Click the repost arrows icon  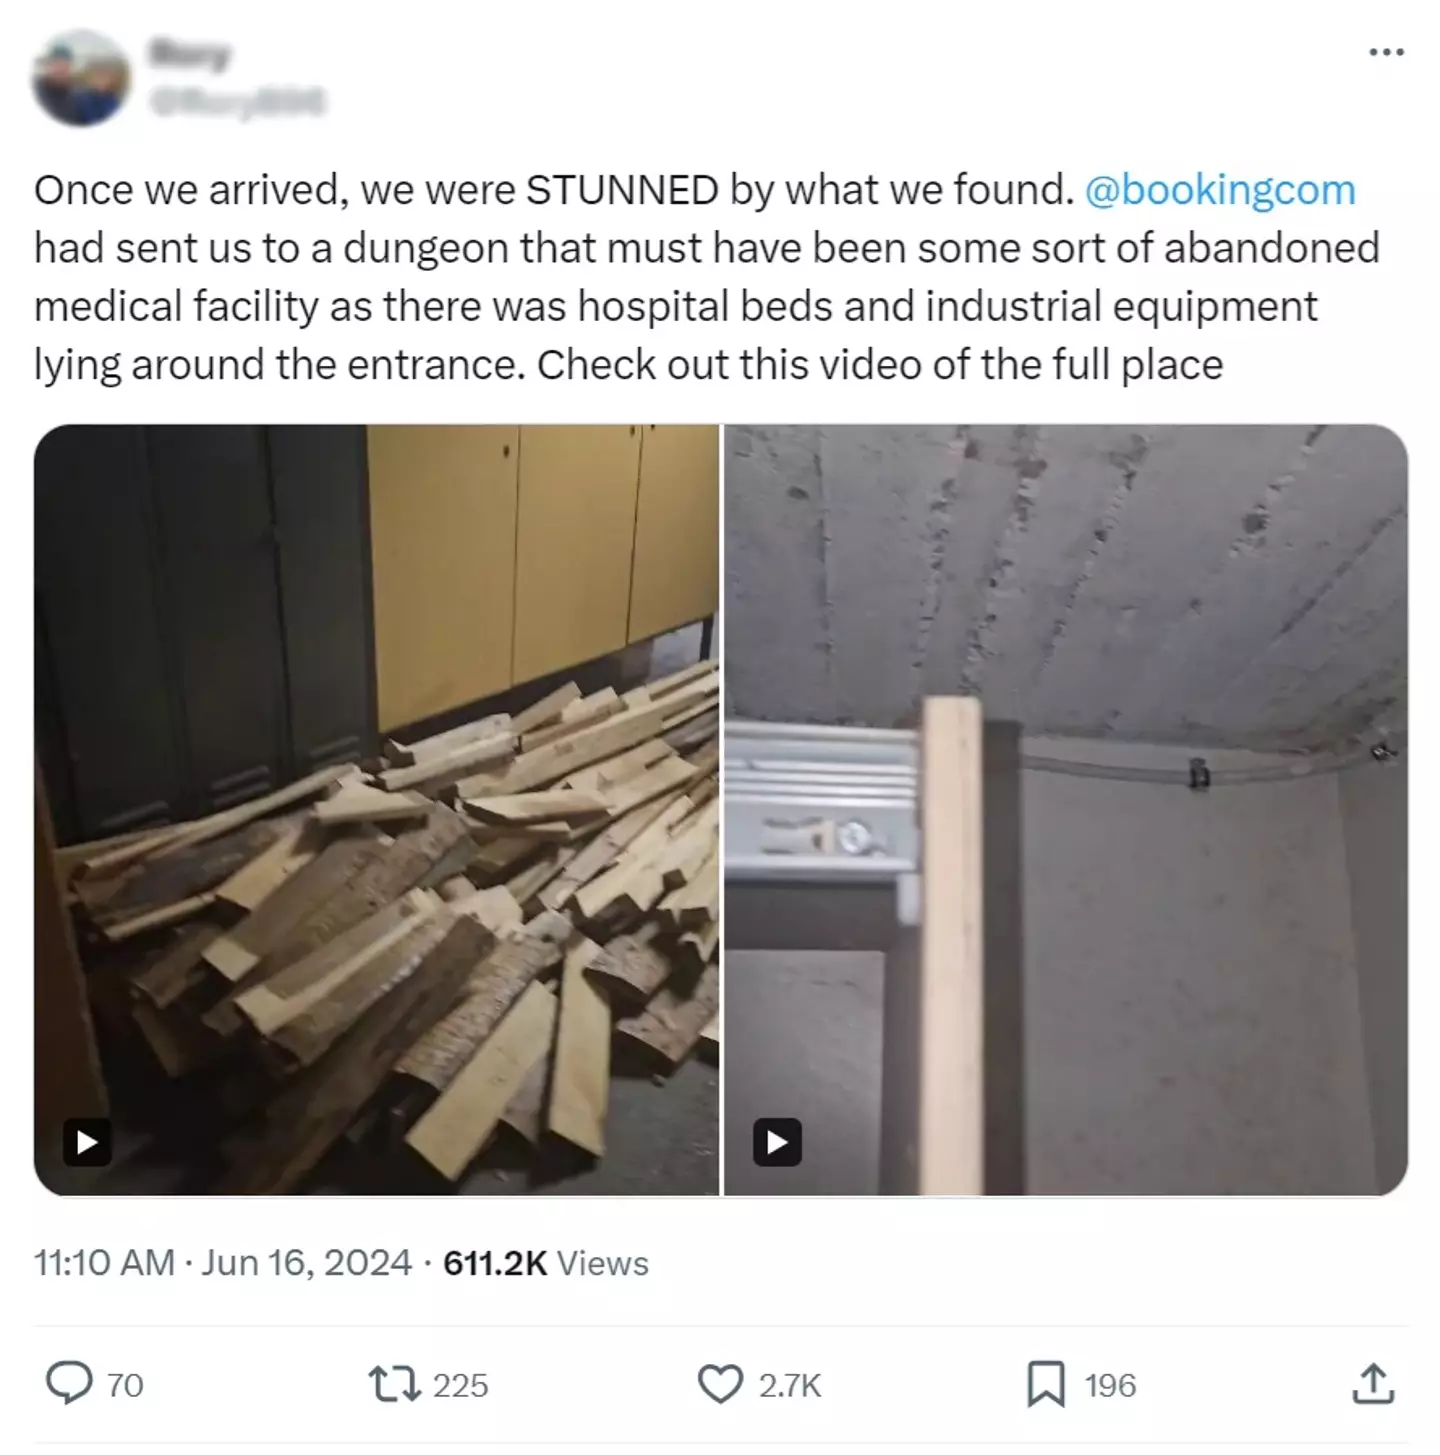[x=395, y=1384]
